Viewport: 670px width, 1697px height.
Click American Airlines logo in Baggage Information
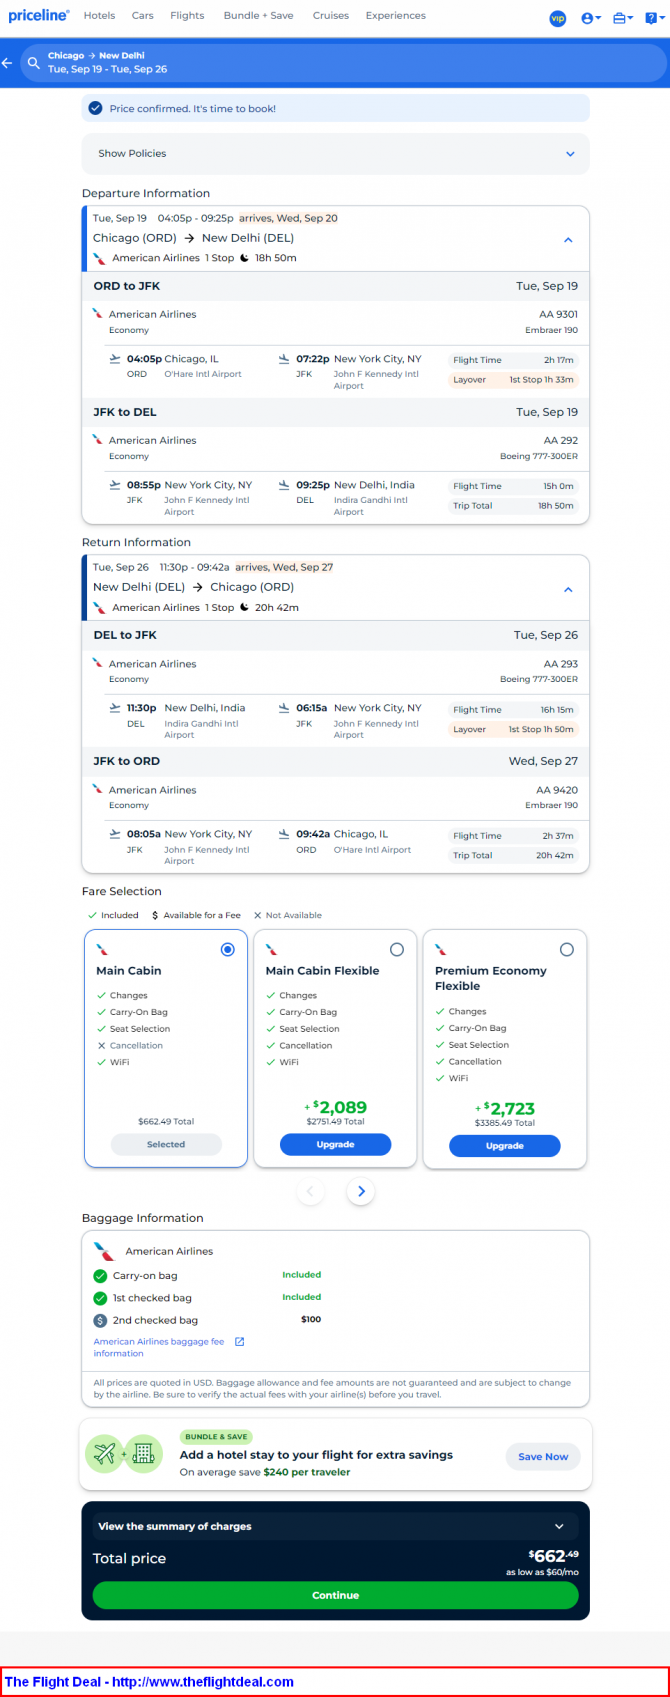(104, 1251)
